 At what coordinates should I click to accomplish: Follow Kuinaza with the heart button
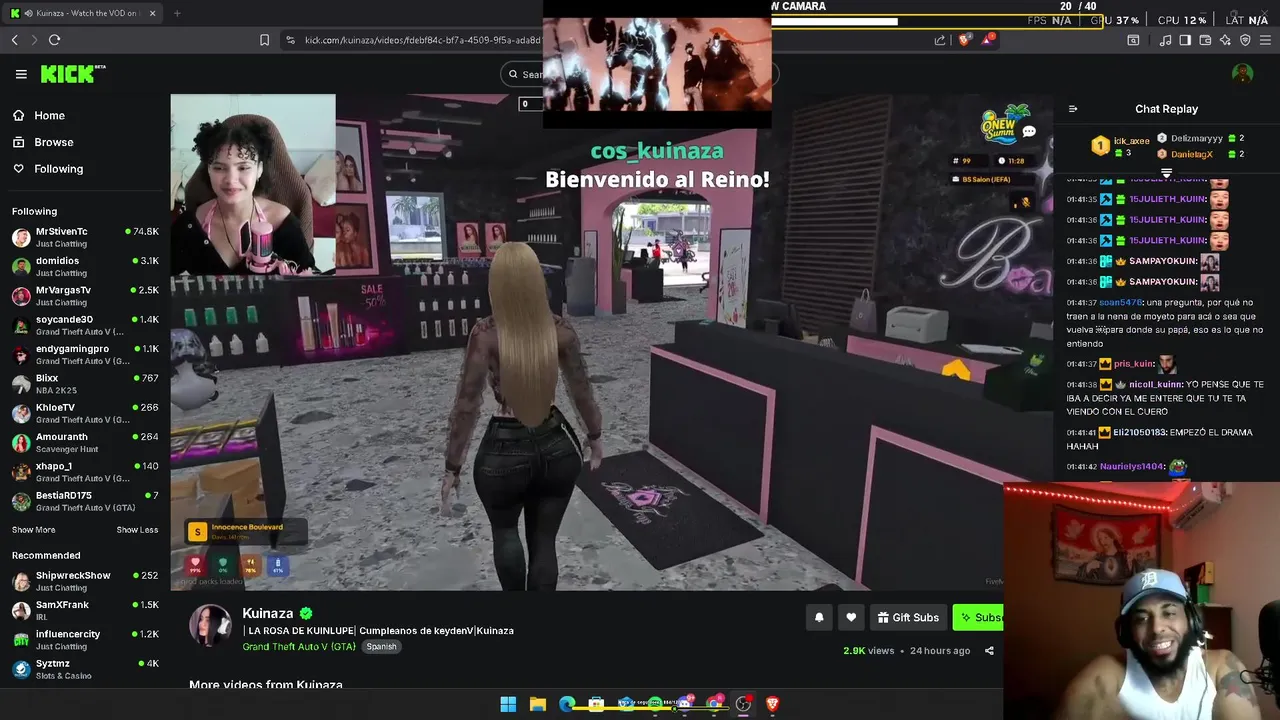pos(851,618)
